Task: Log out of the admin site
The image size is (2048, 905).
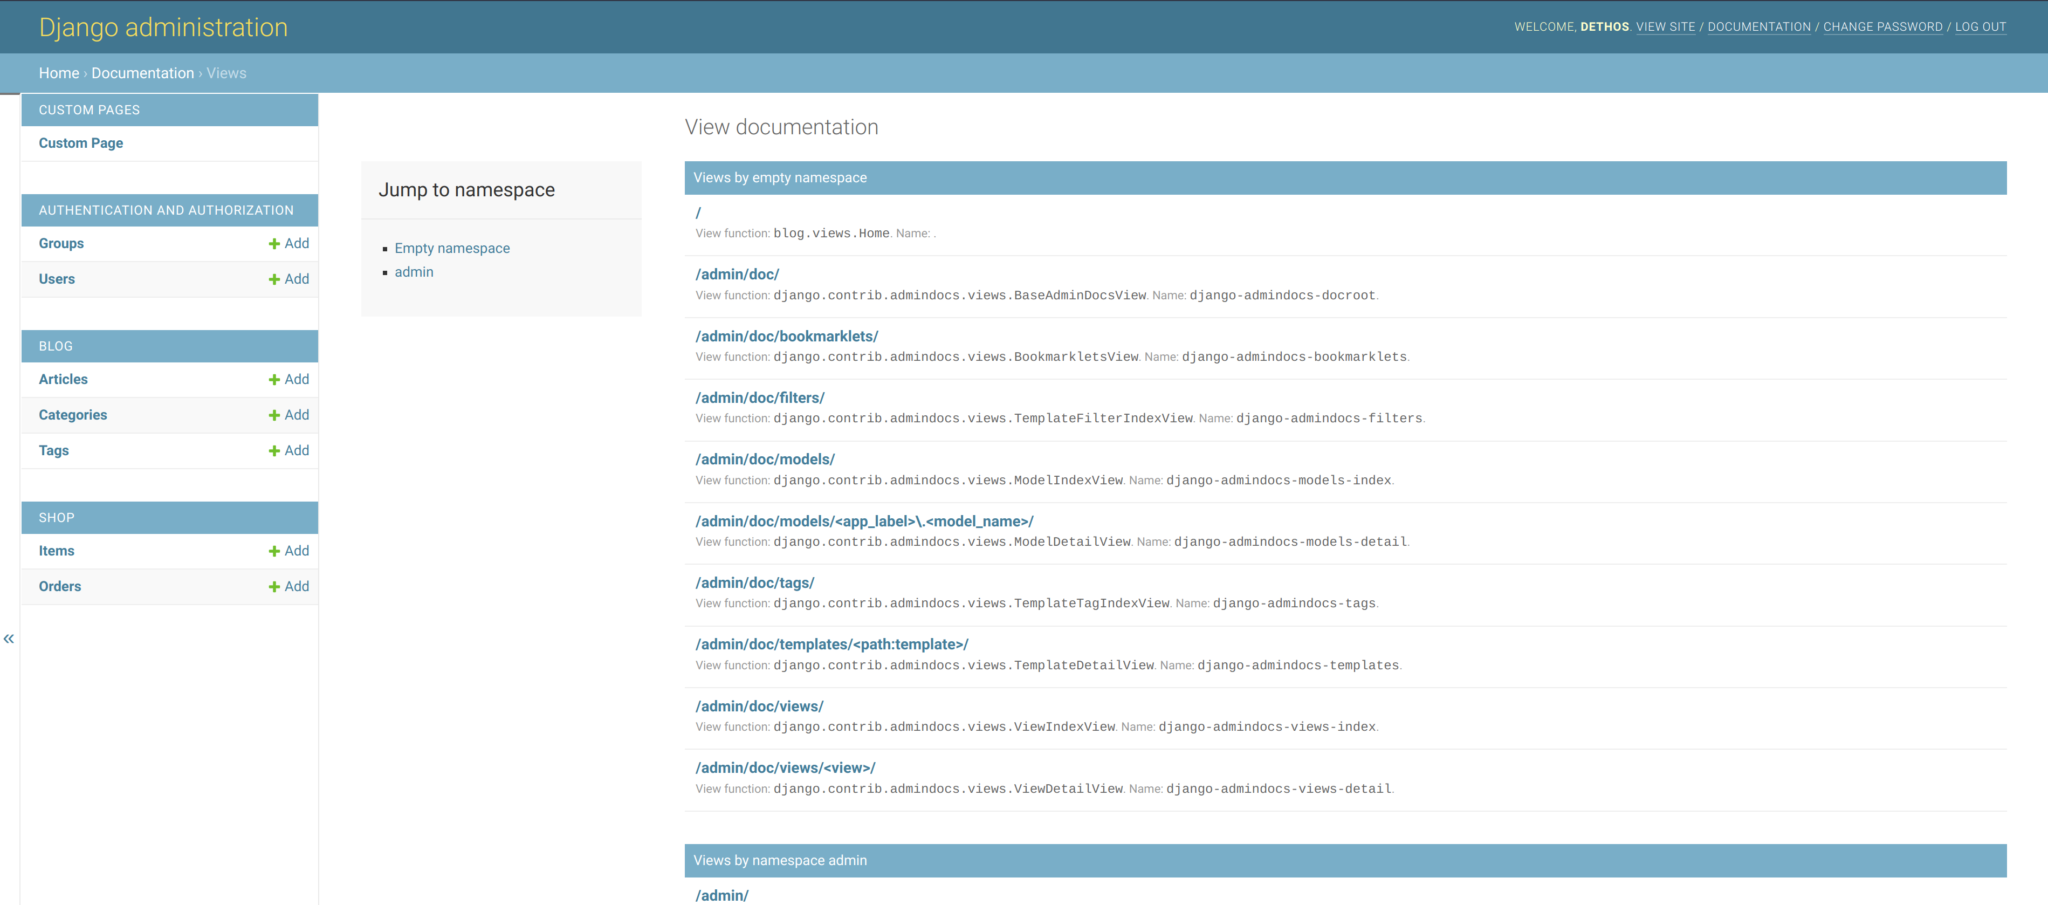Action: click(1980, 26)
